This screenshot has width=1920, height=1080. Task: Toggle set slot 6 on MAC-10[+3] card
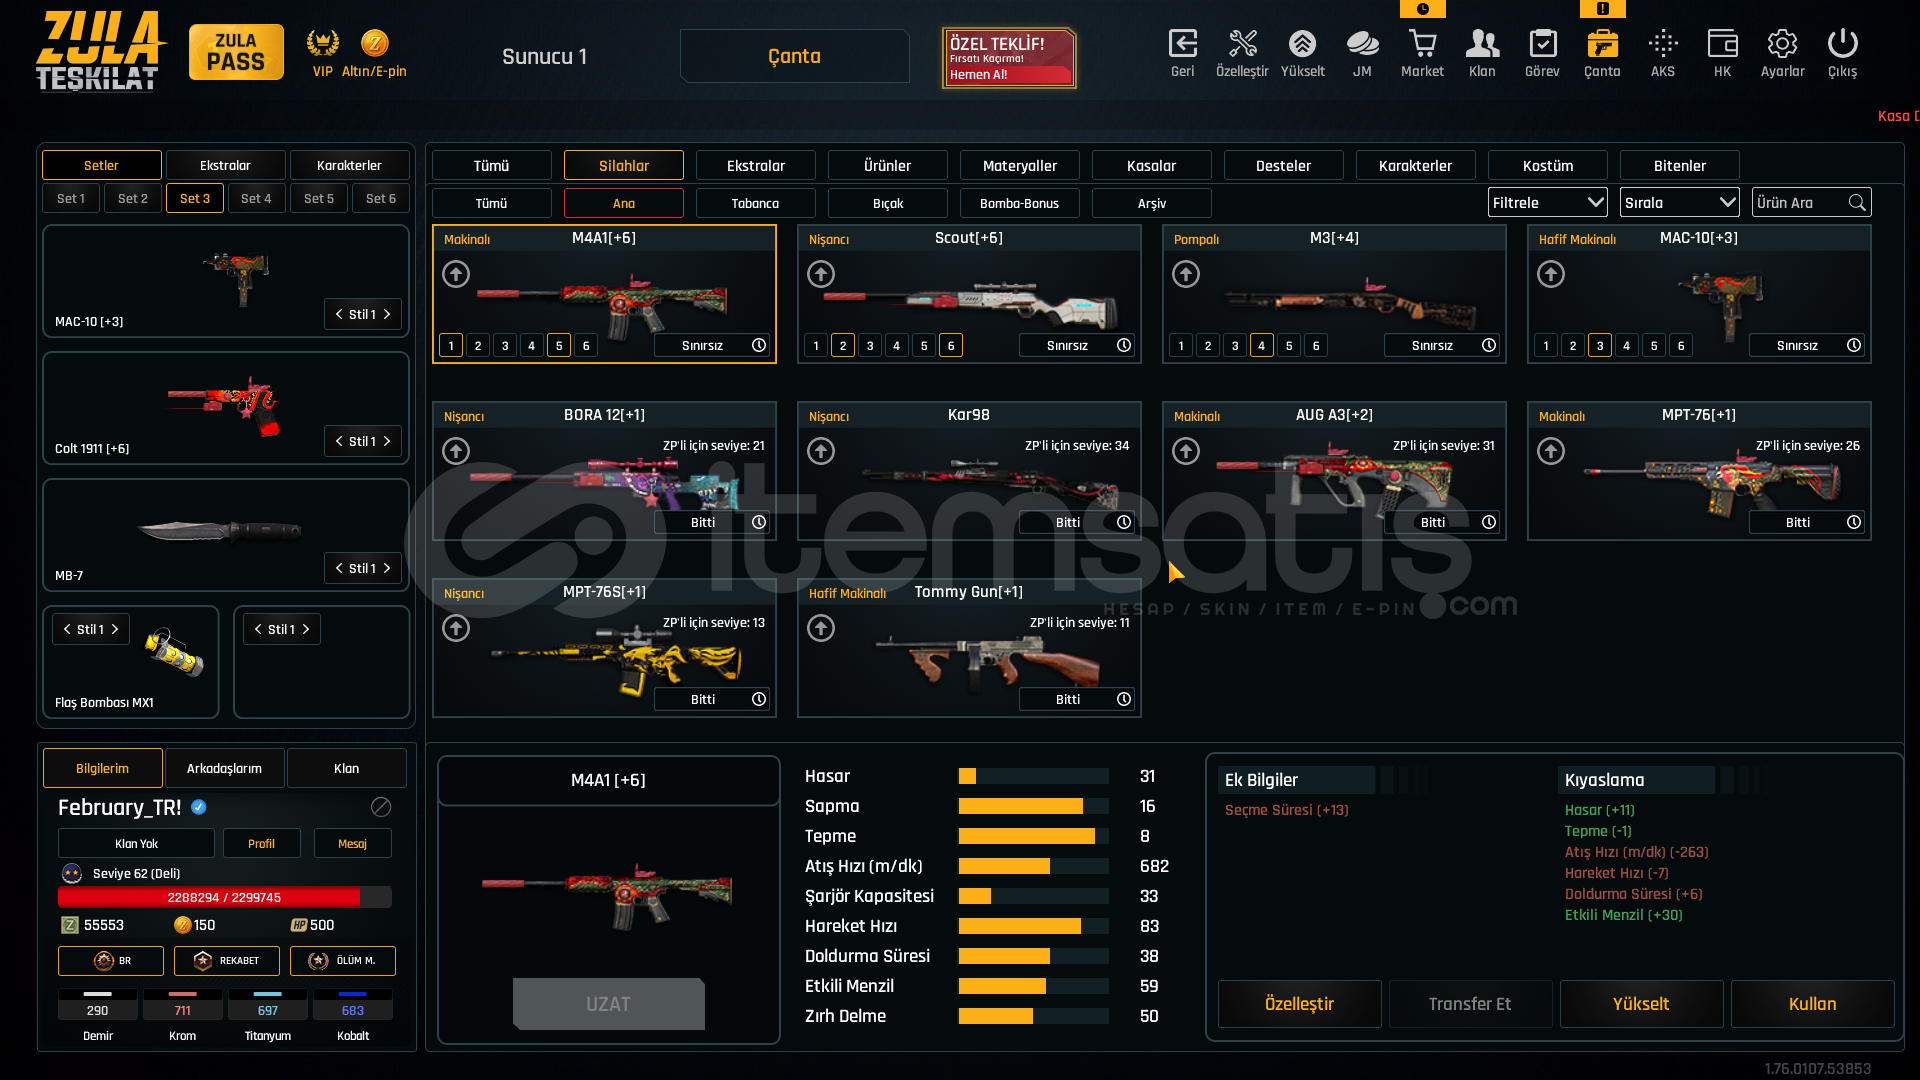tap(1681, 346)
